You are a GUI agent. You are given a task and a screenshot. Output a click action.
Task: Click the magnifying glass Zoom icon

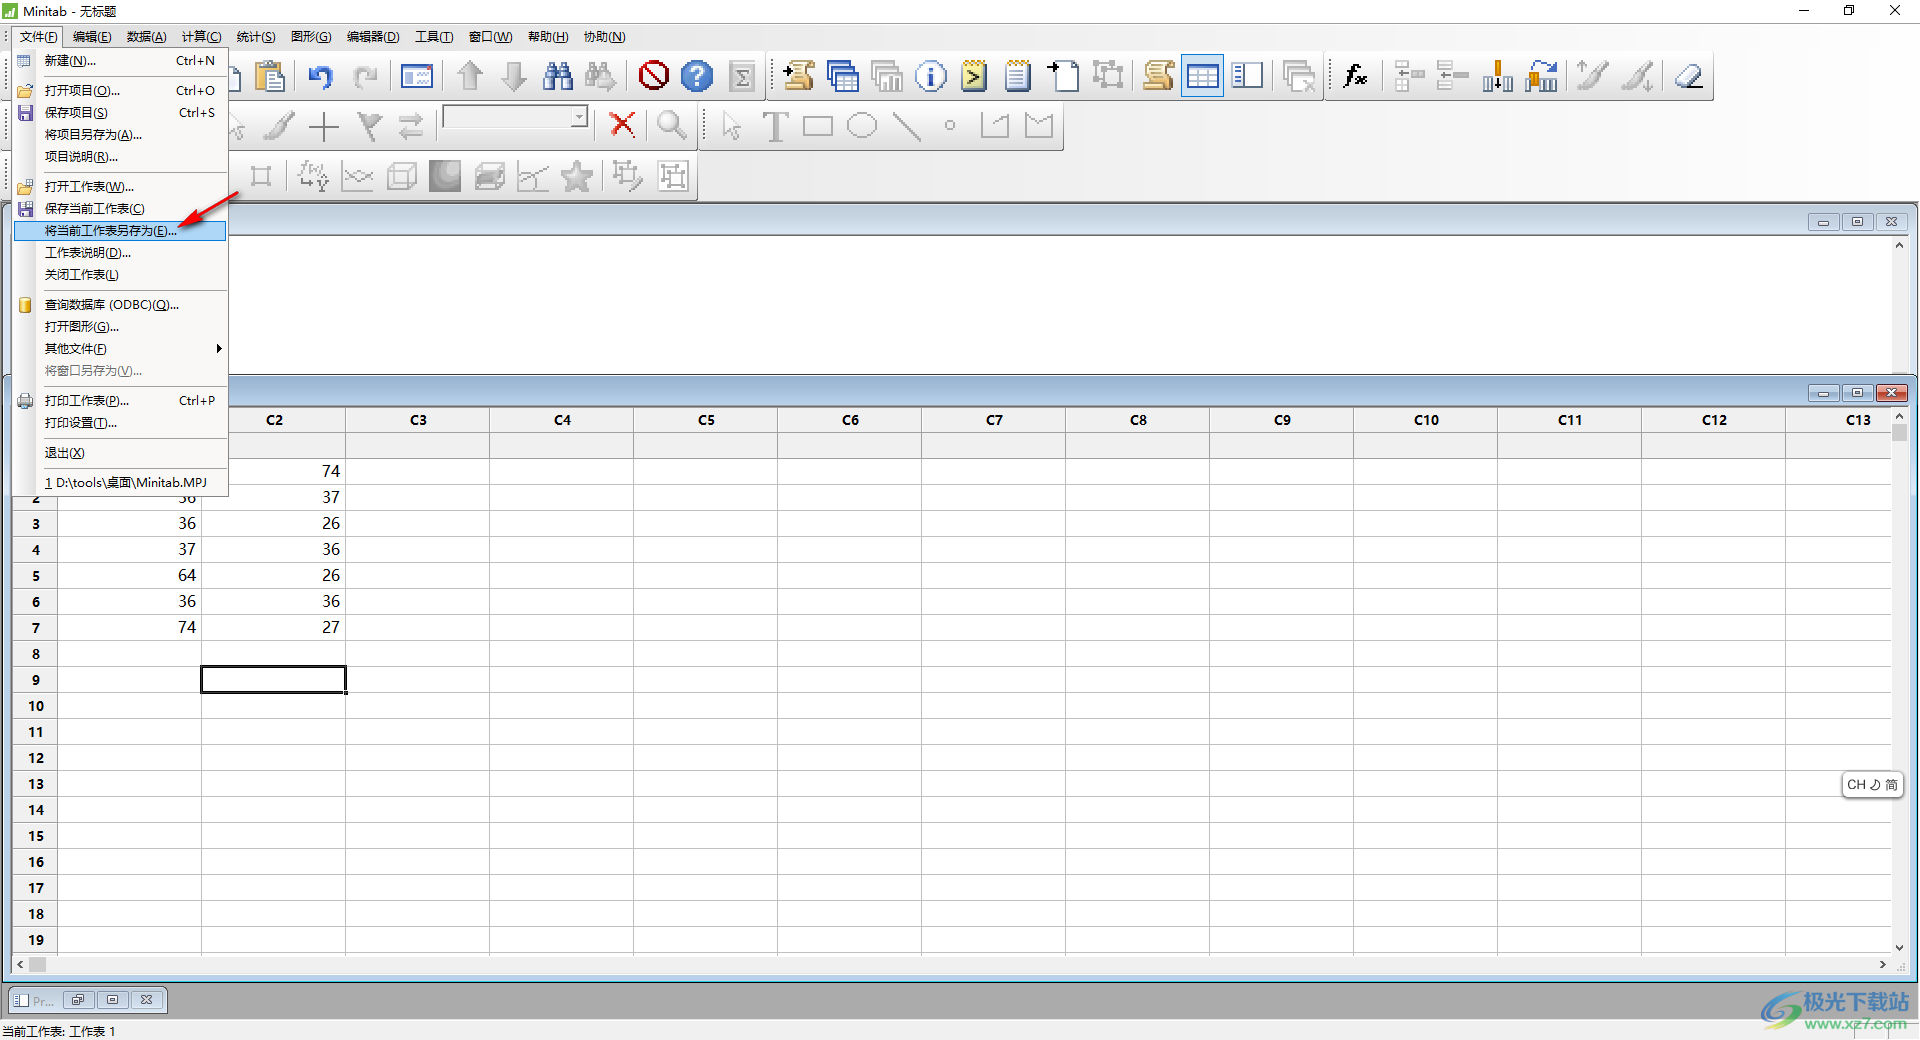(x=671, y=125)
